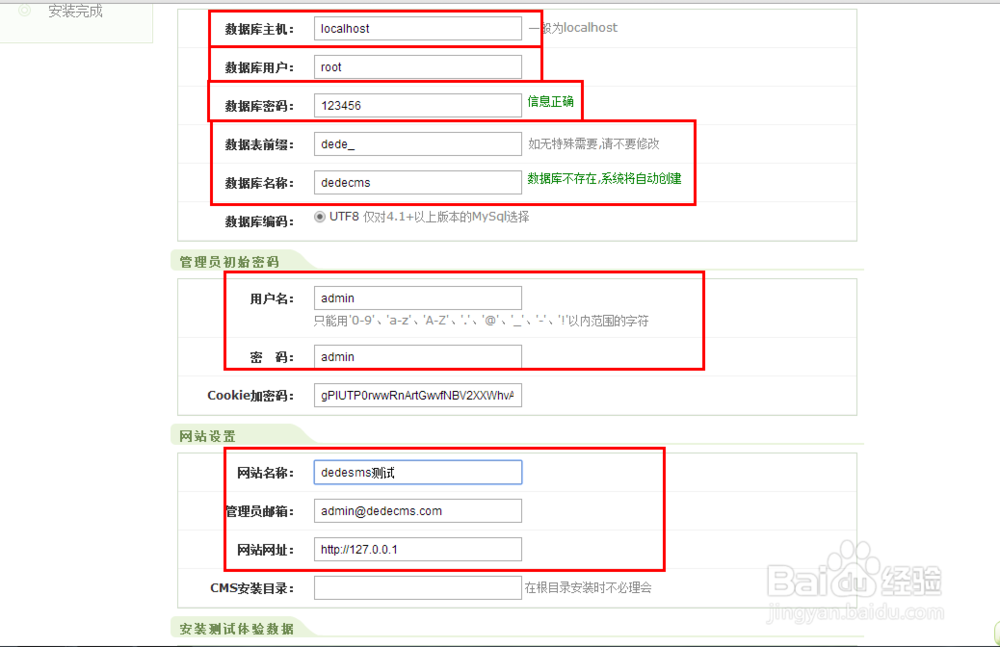Screen dimensions: 1000x647
Task: Click the Baidu 经验 watermark logo
Action: 855,577
